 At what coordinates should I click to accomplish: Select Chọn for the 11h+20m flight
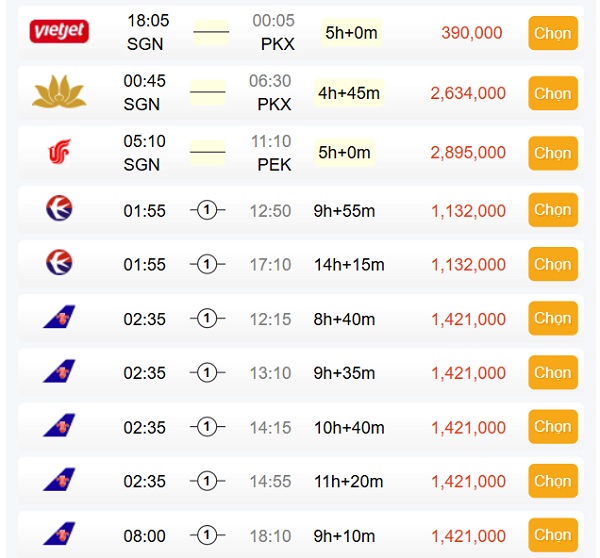(x=553, y=481)
